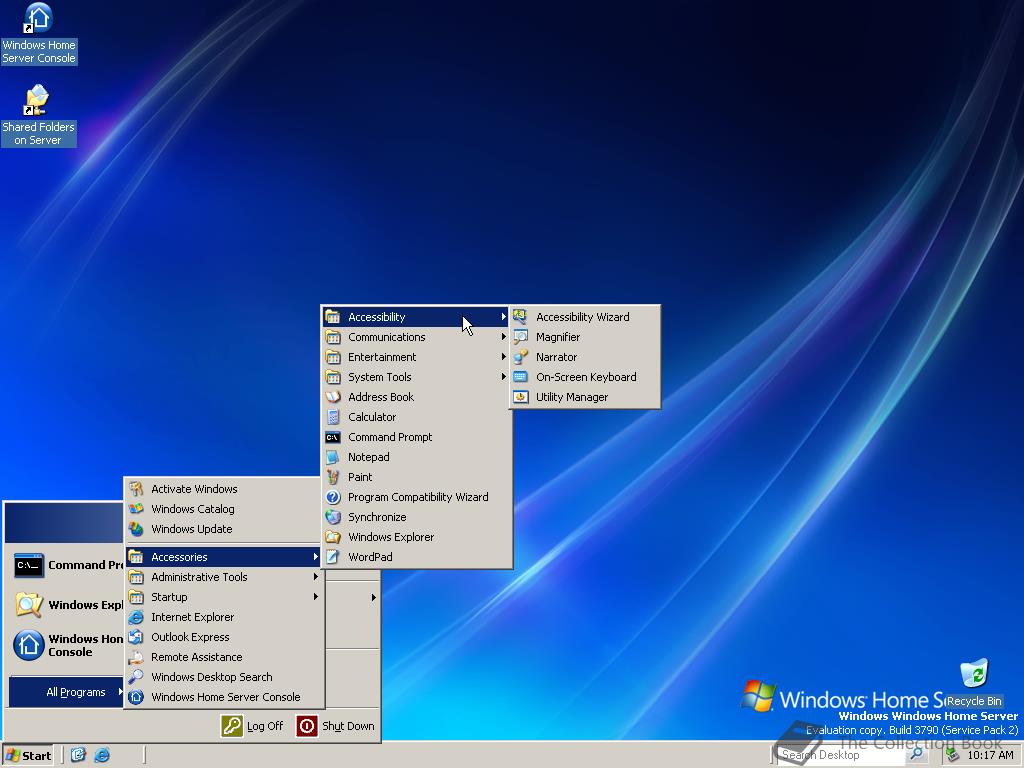Click the On-Screen Keyboard icon
Screen dimensions: 1024x768
click(520, 377)
